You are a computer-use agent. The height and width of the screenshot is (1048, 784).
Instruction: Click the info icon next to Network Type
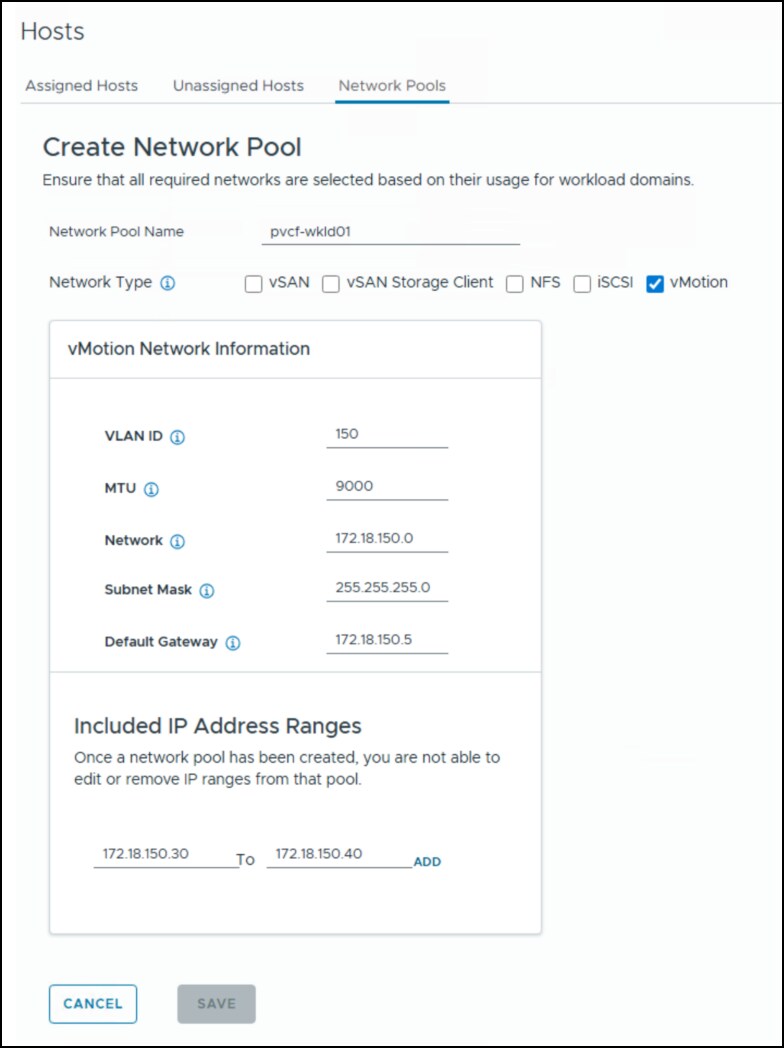167,284
